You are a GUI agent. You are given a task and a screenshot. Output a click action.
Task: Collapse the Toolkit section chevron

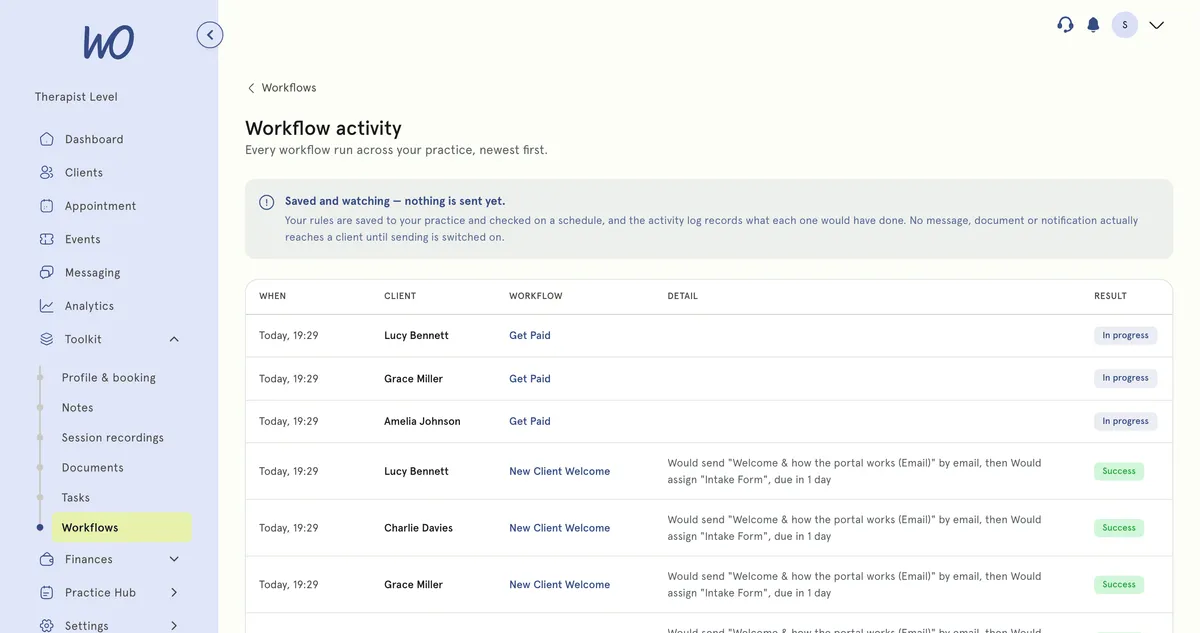click(174, 339)
